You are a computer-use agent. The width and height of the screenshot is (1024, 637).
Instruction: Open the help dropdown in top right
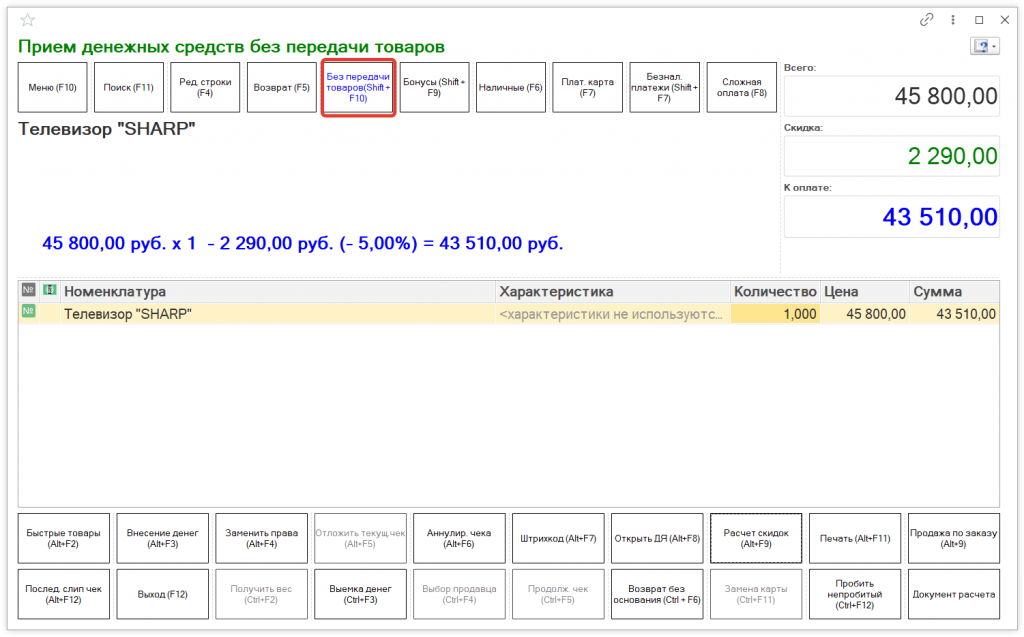984,47
